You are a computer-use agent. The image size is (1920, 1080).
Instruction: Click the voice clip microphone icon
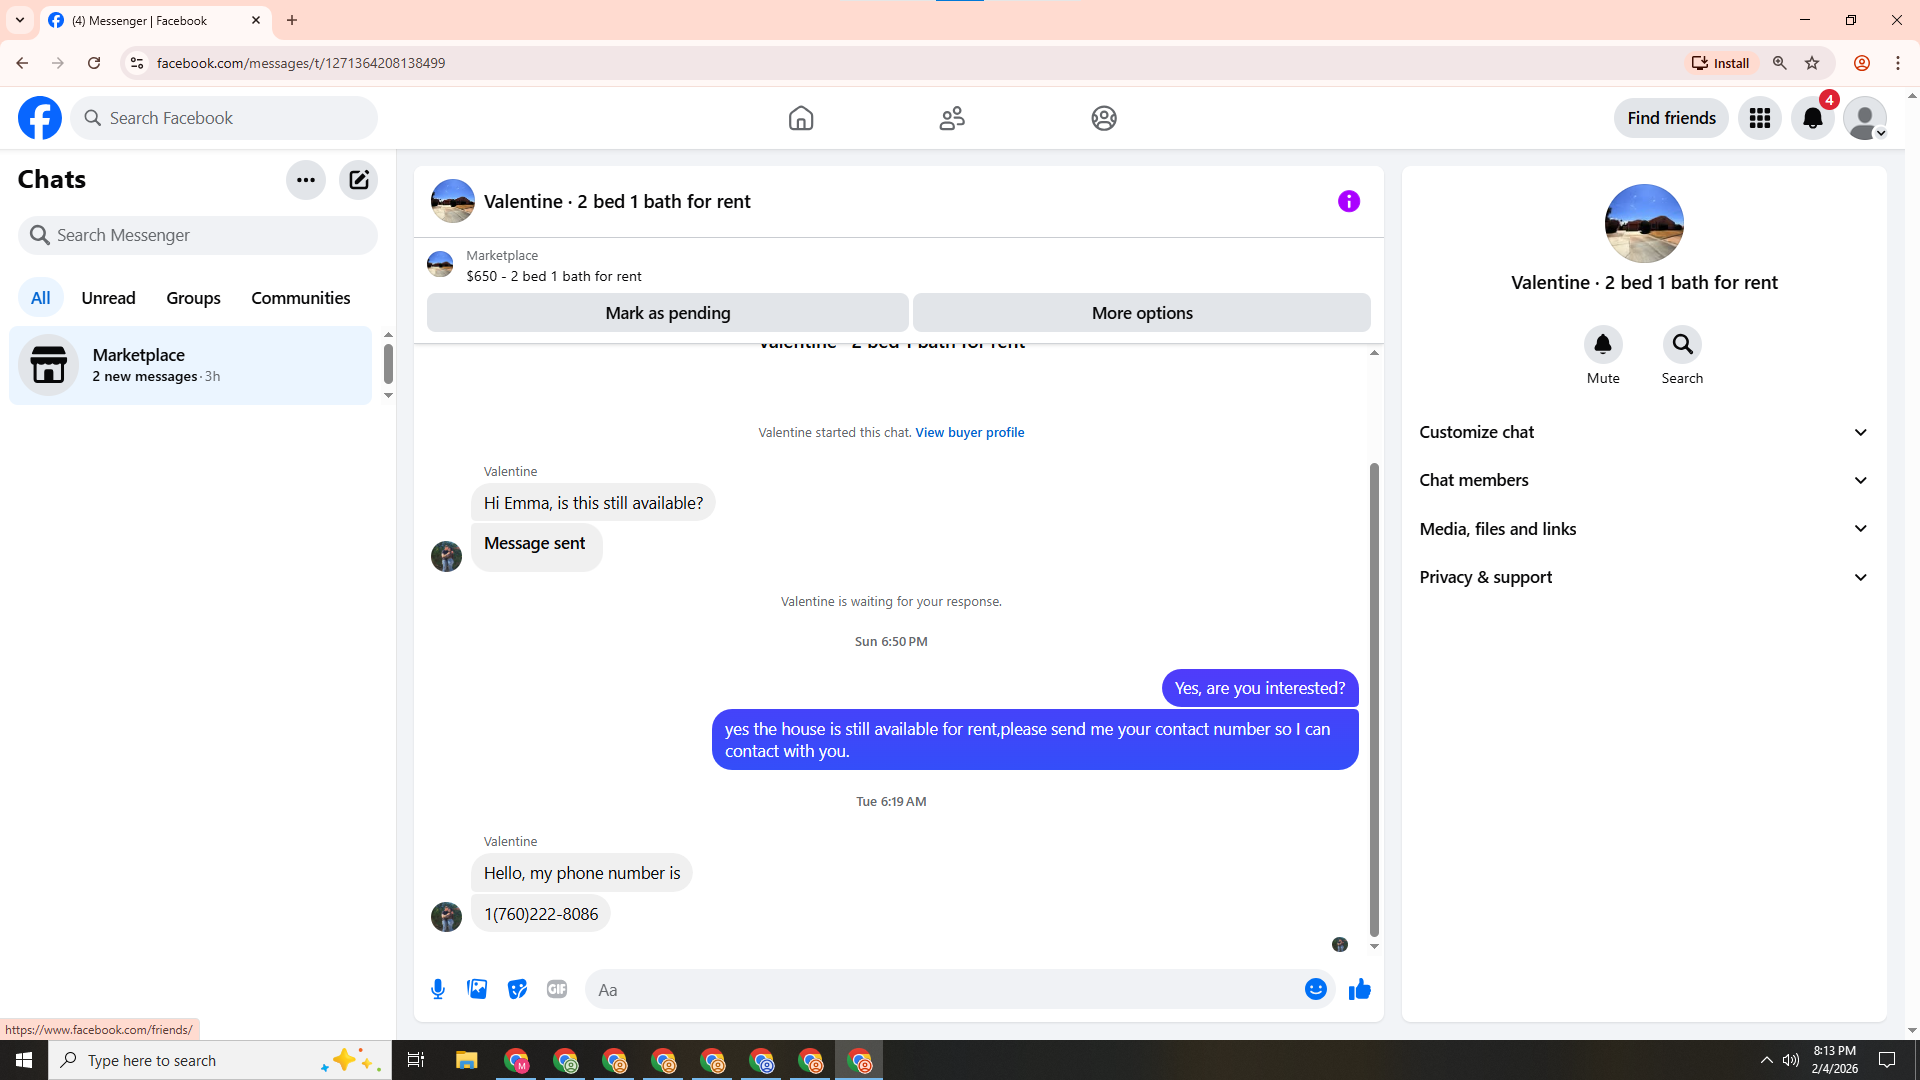(438, 989)
